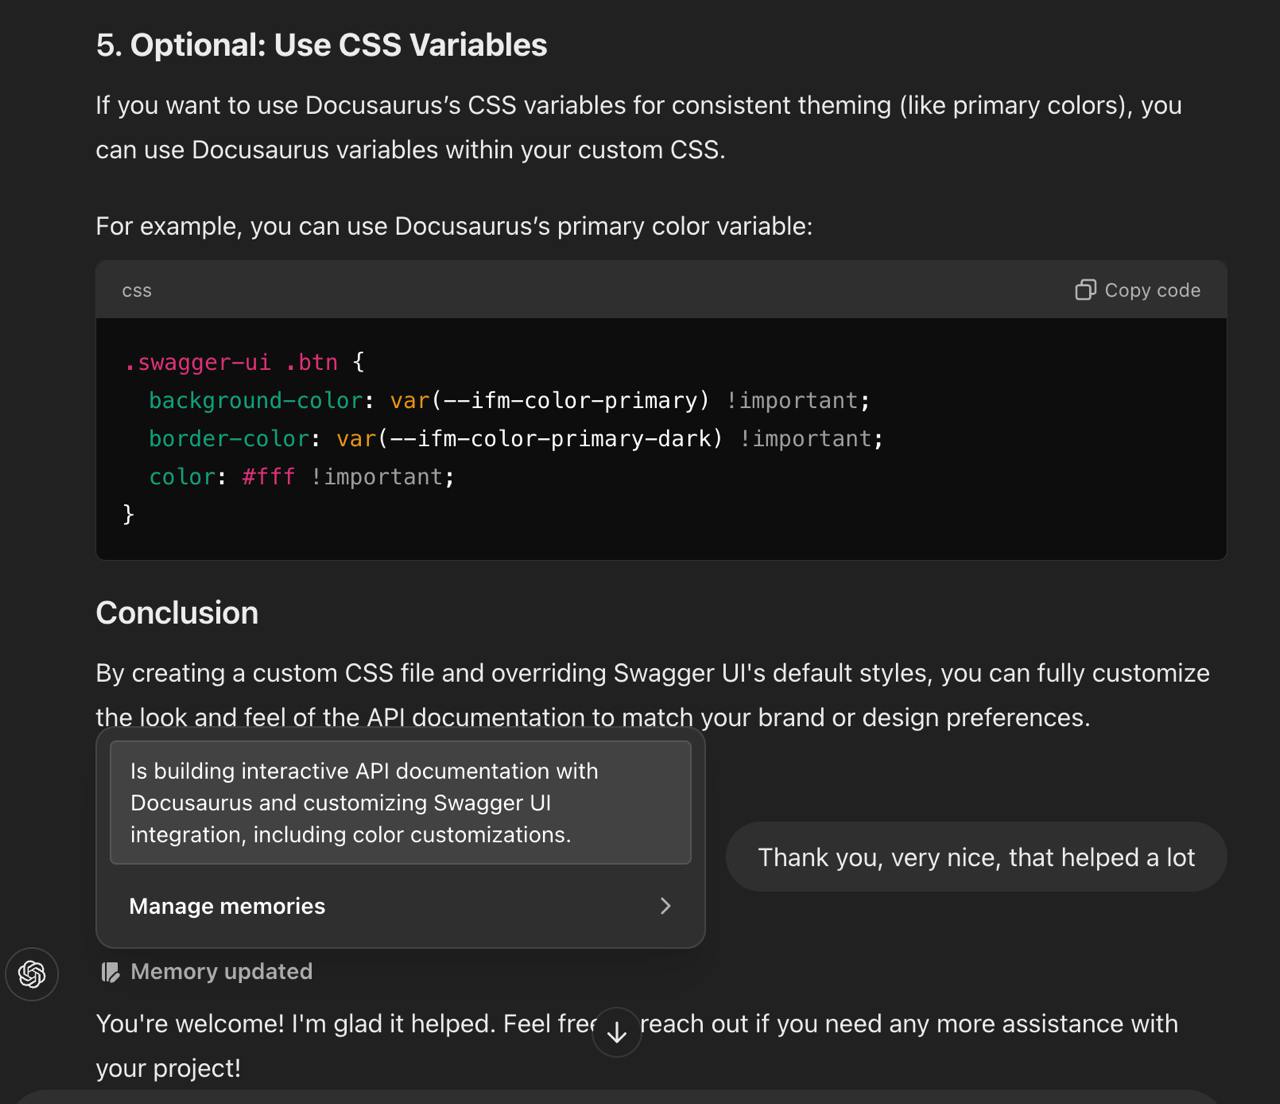Click the background-color property in code

(255, 401)
